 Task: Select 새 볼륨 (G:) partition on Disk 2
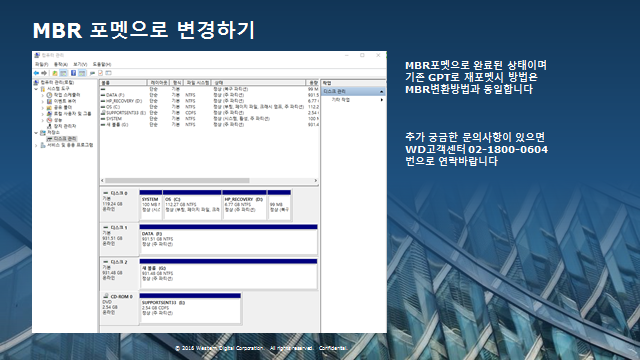(229, 274)
